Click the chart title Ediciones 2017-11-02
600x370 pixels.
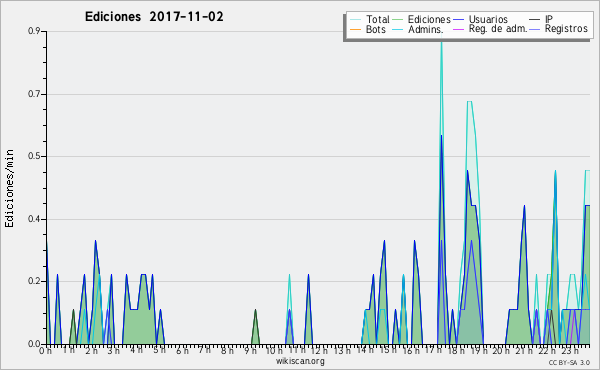tap(154, 17)
